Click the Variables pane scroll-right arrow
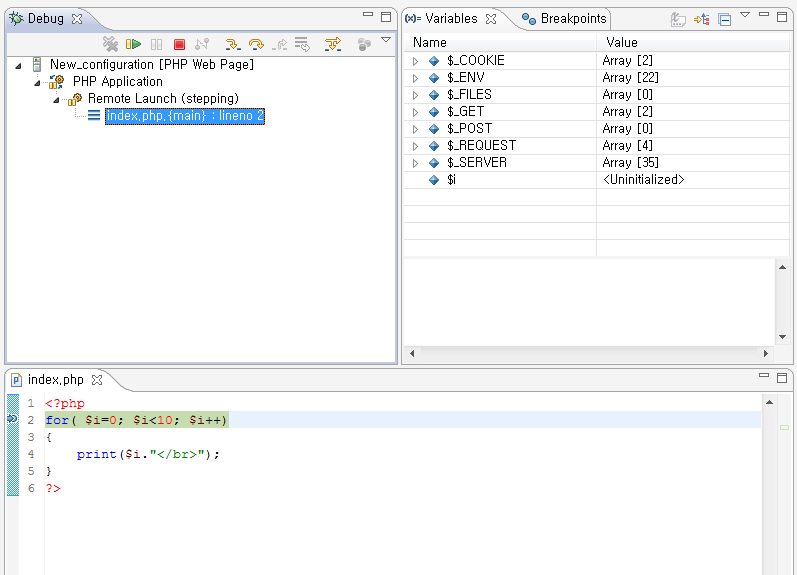Screen dimensions: 797x575 point(765,353)
